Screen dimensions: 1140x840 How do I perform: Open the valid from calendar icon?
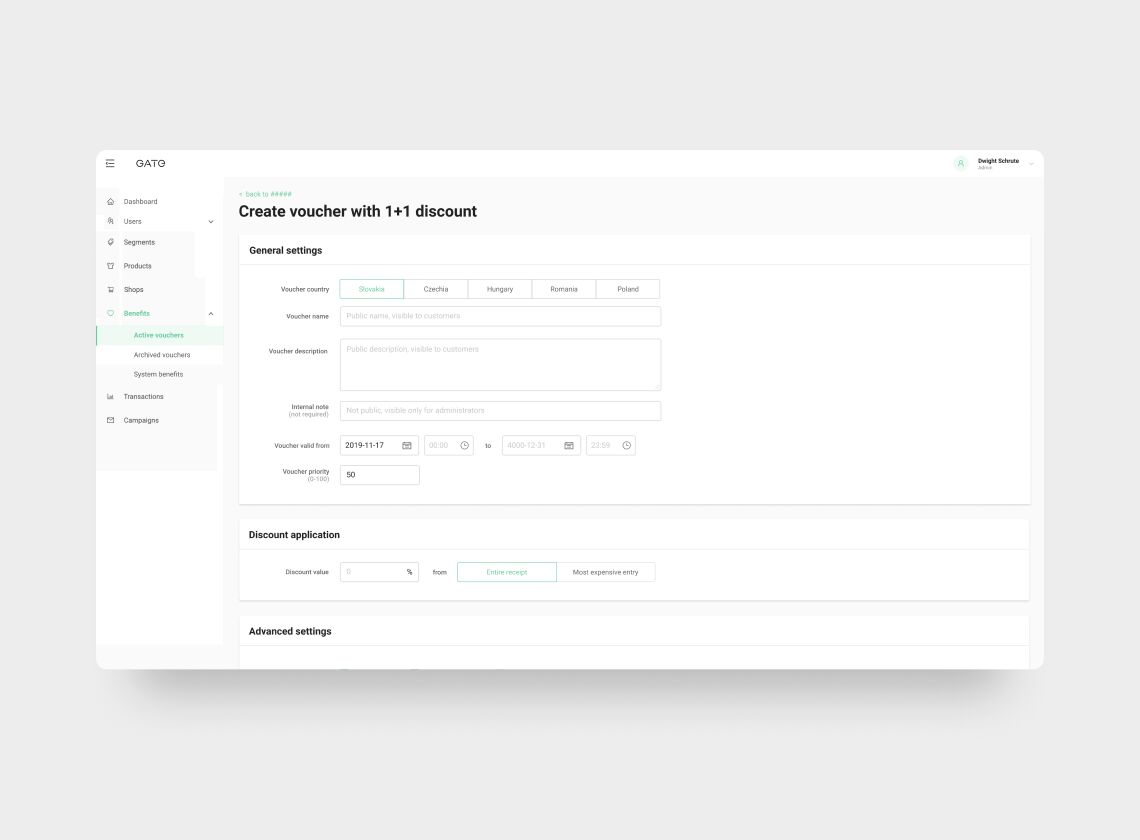(x=407, y=445)
